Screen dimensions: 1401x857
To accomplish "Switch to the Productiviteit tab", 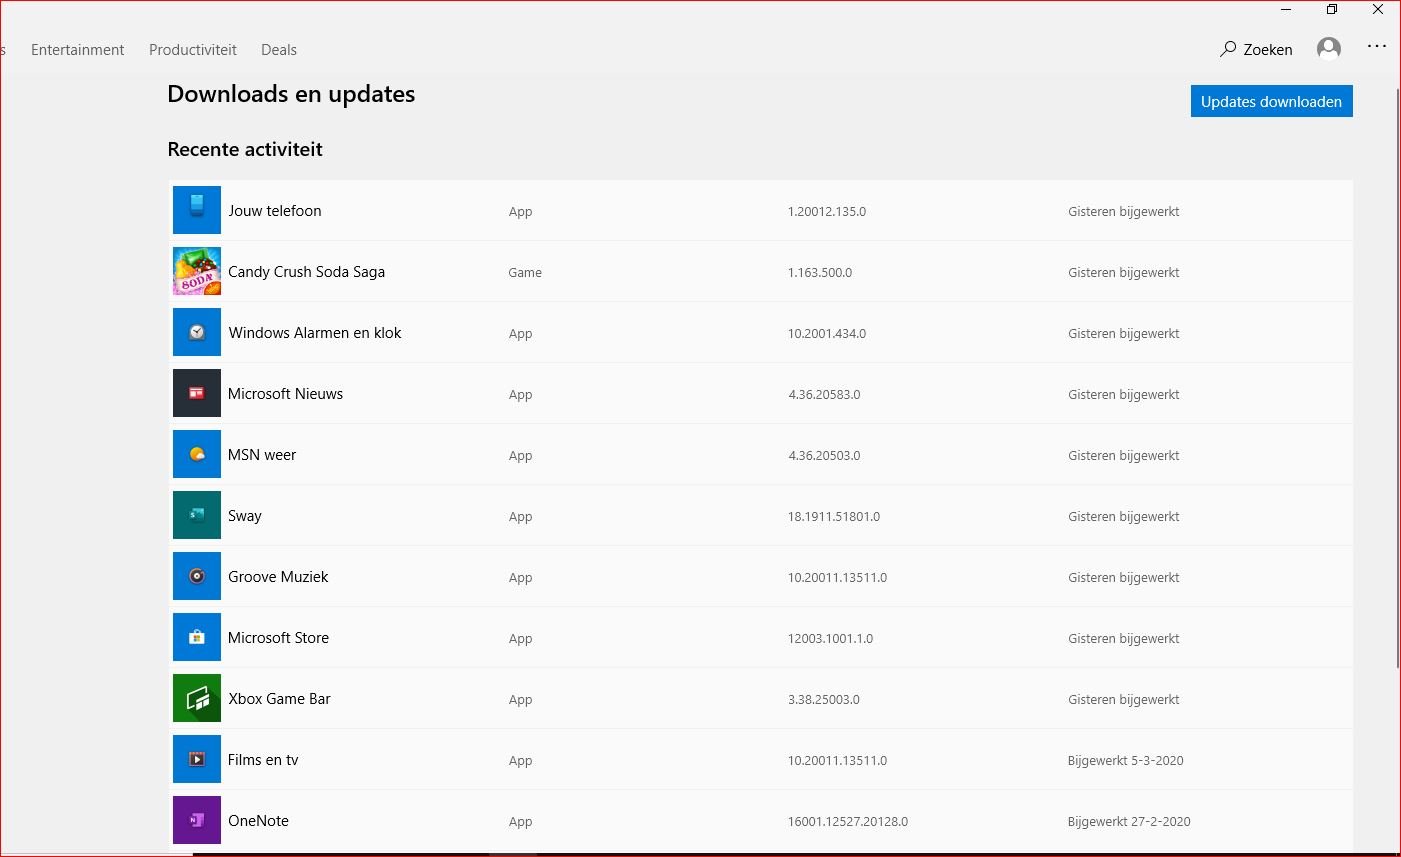I will tap(193, 50).
